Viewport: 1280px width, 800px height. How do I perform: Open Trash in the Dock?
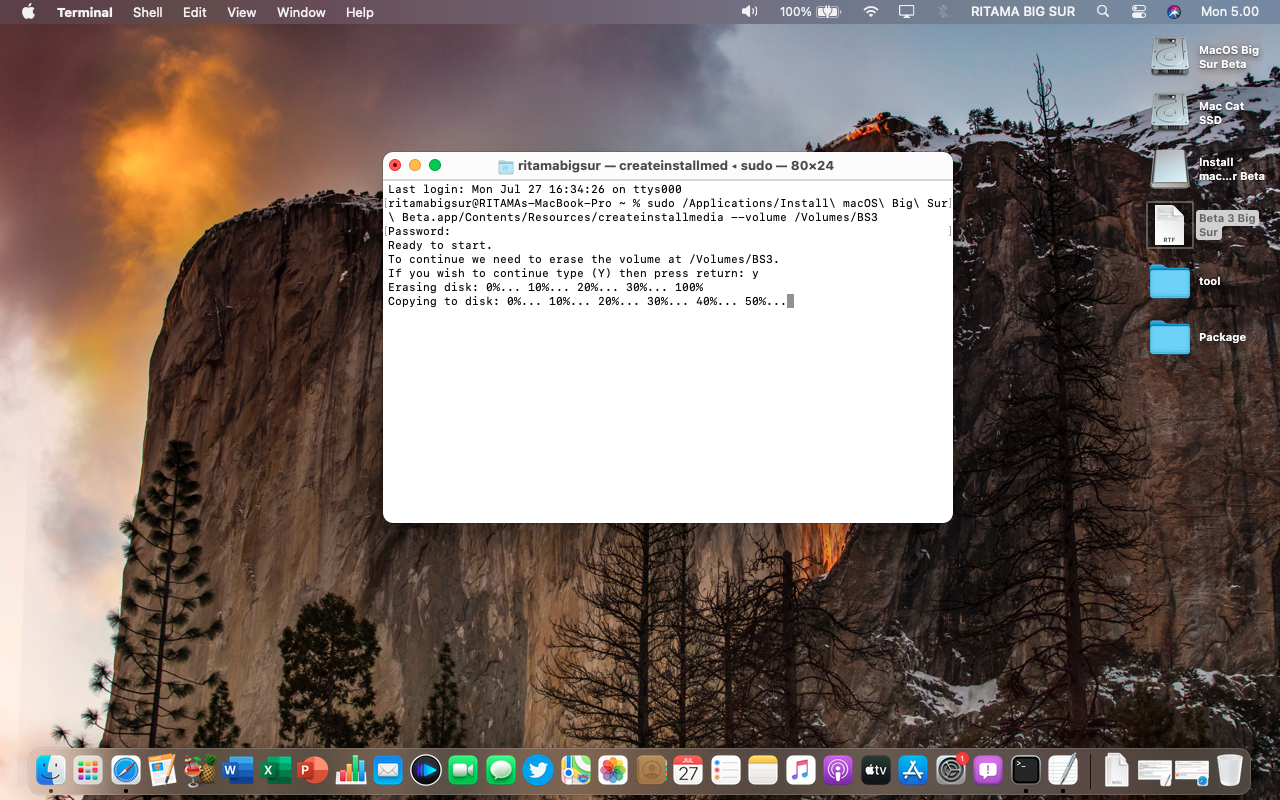(1230, 770)
